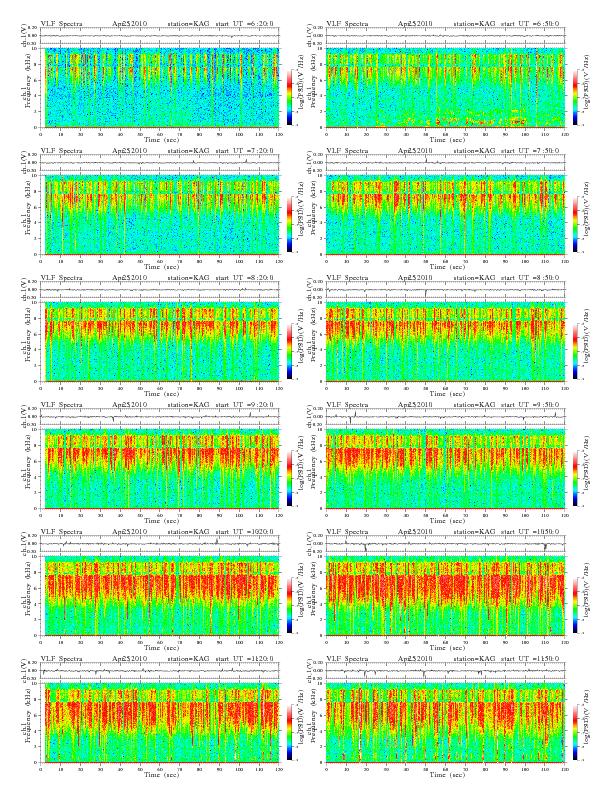The image size is (612, 792).
Task: Click the PSD color bar beside the 8:50:0 spectrogram
Action: point(576,351)
